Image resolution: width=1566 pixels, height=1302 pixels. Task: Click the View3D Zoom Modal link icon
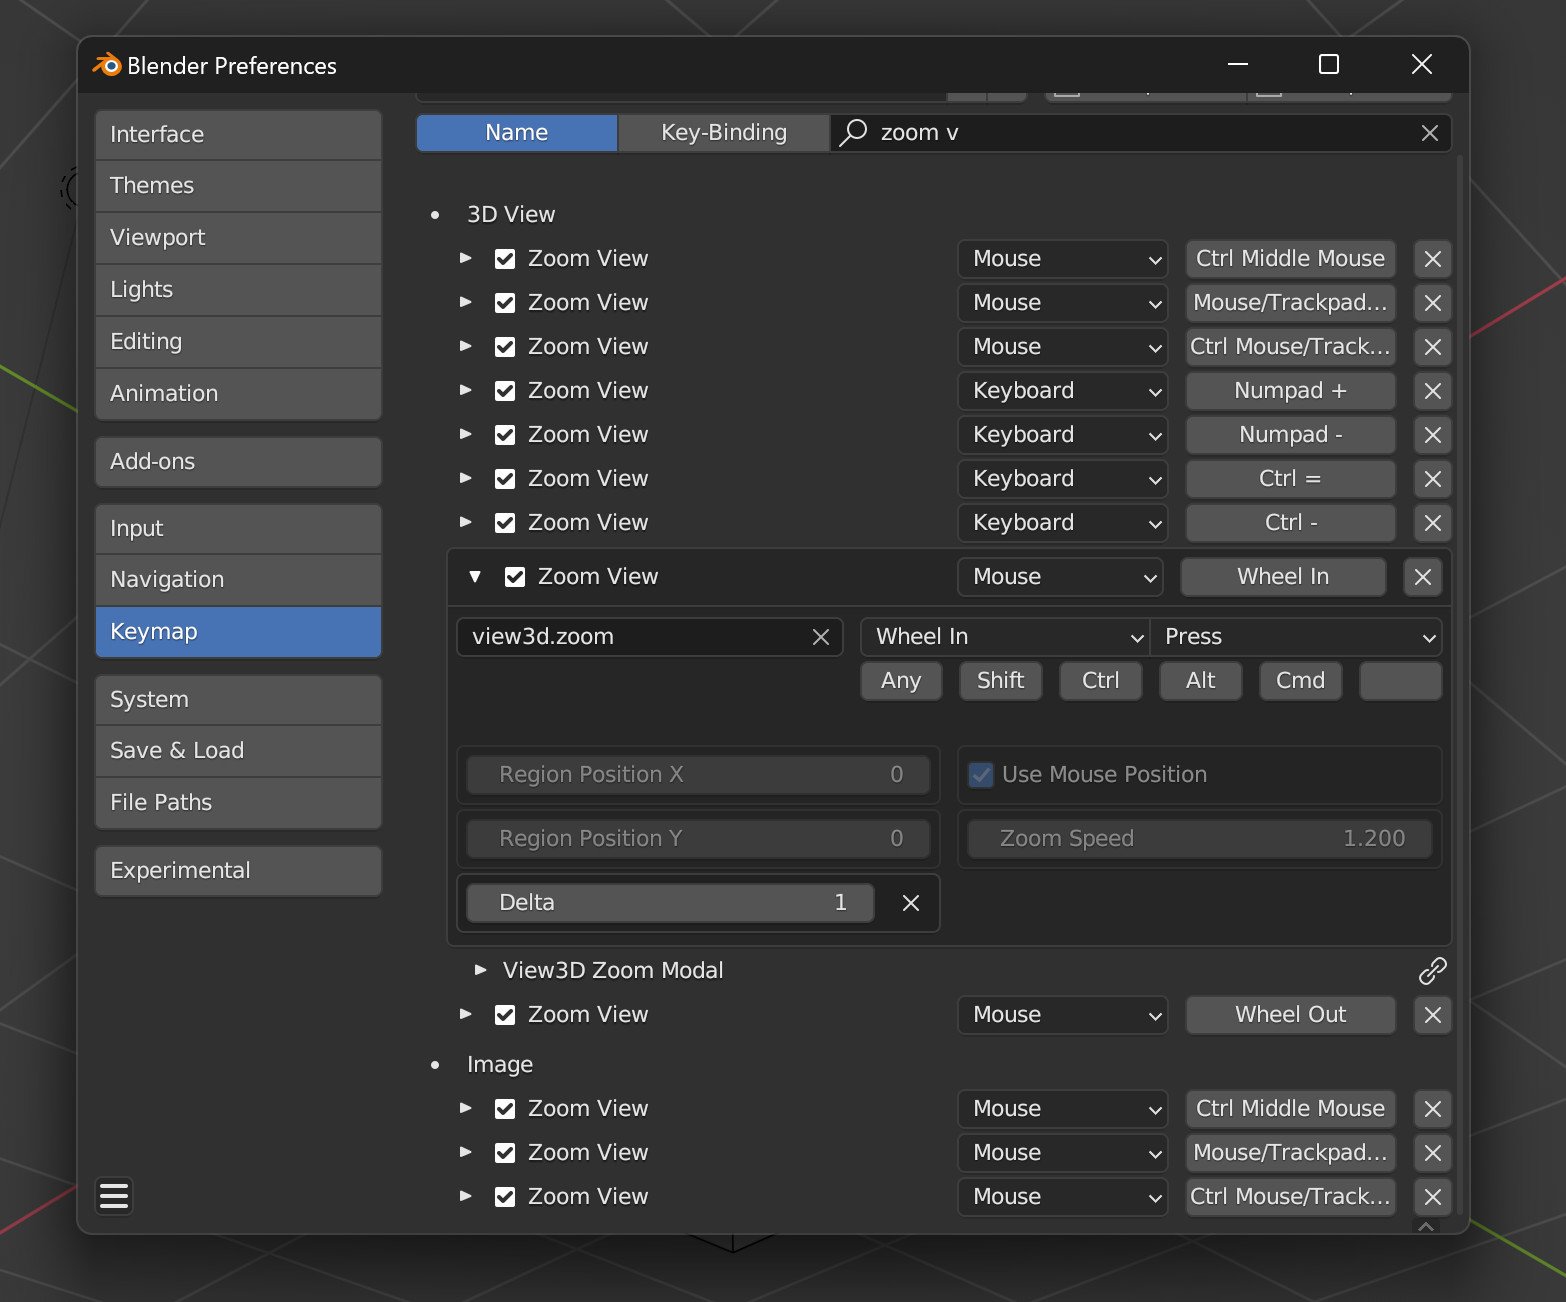pos(1432,970)
